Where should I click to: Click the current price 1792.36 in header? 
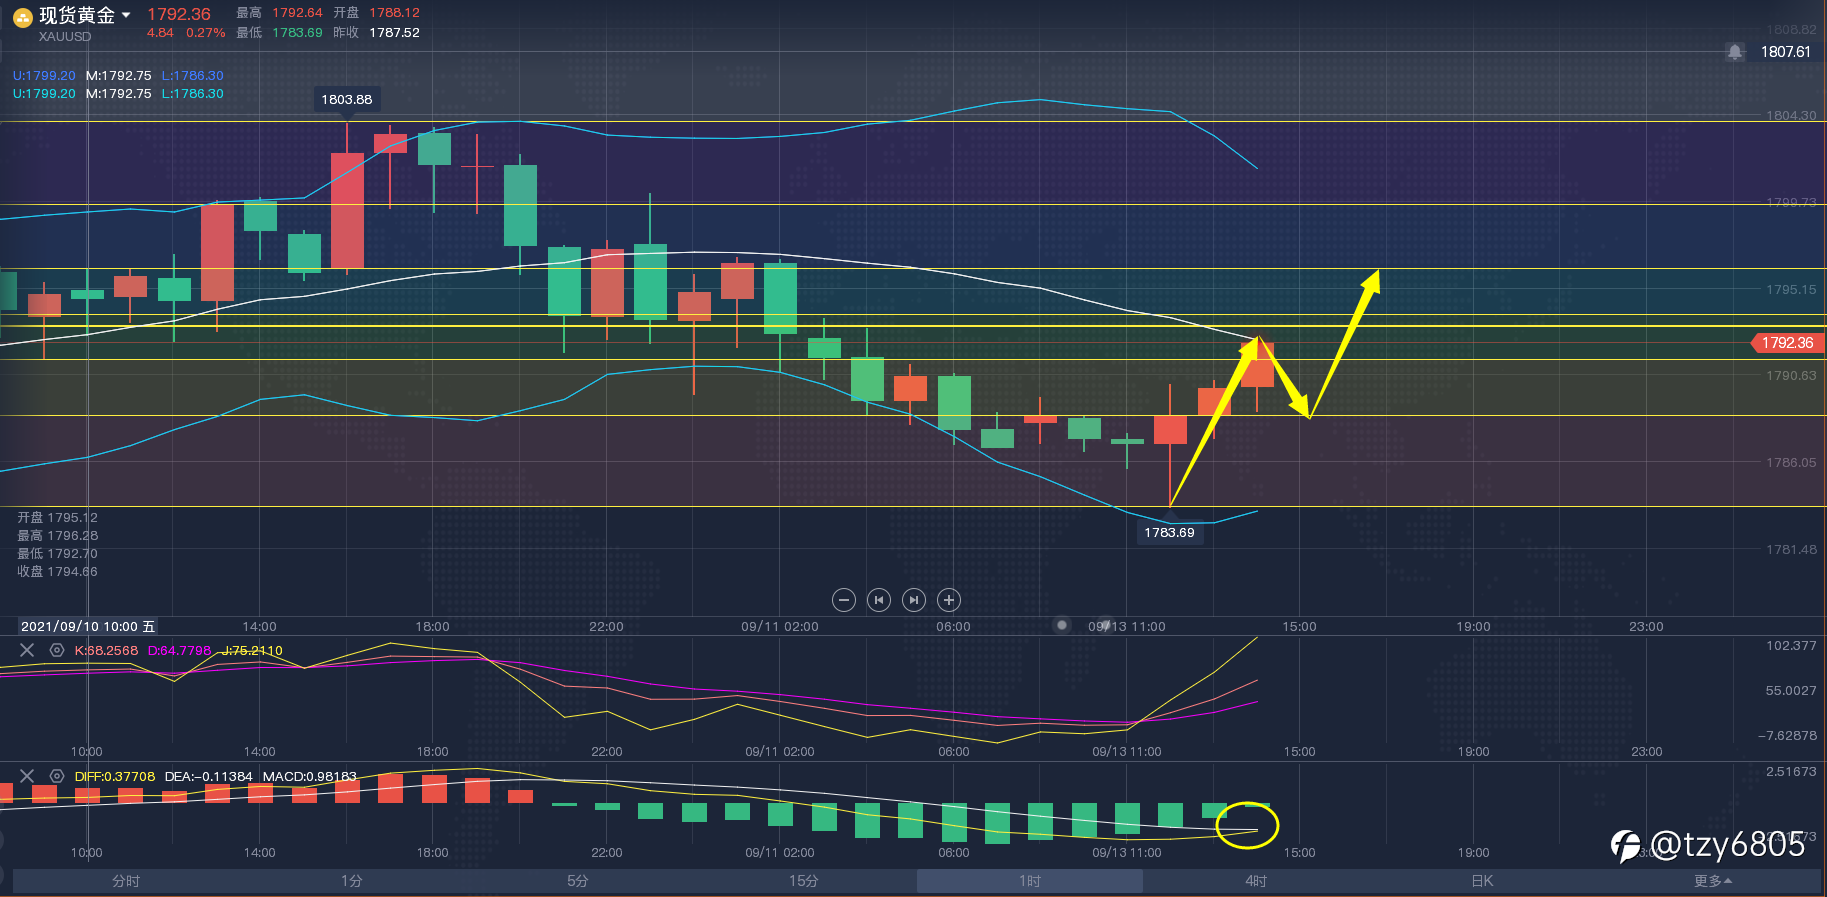179,14
